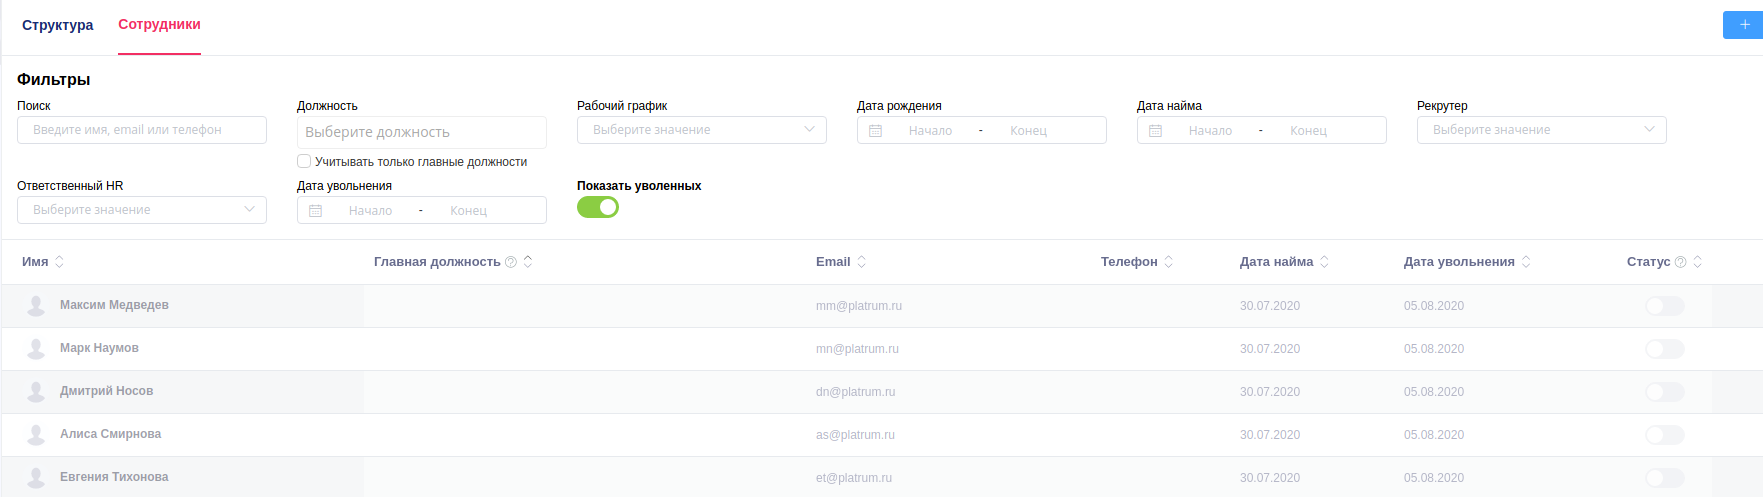
Task: Open the Рабочий график dropdown
Action: 701,130
